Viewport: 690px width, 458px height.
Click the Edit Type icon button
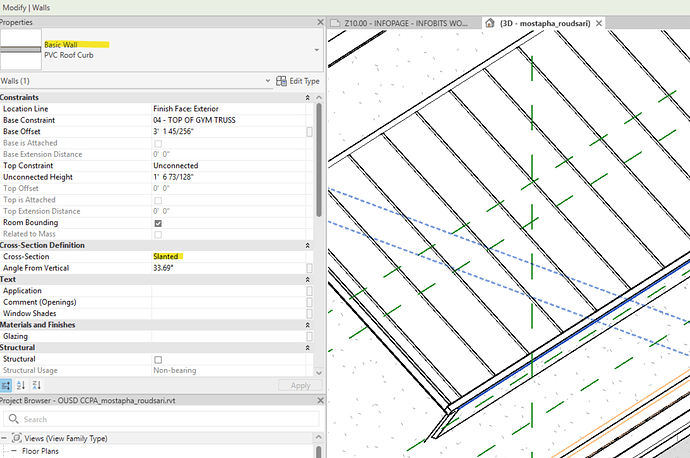(x=282, y=80)
